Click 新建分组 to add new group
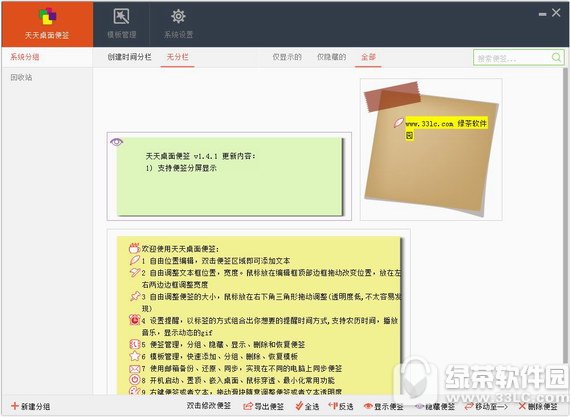Viewport: 570px width, 417px height. coord(31,406)
